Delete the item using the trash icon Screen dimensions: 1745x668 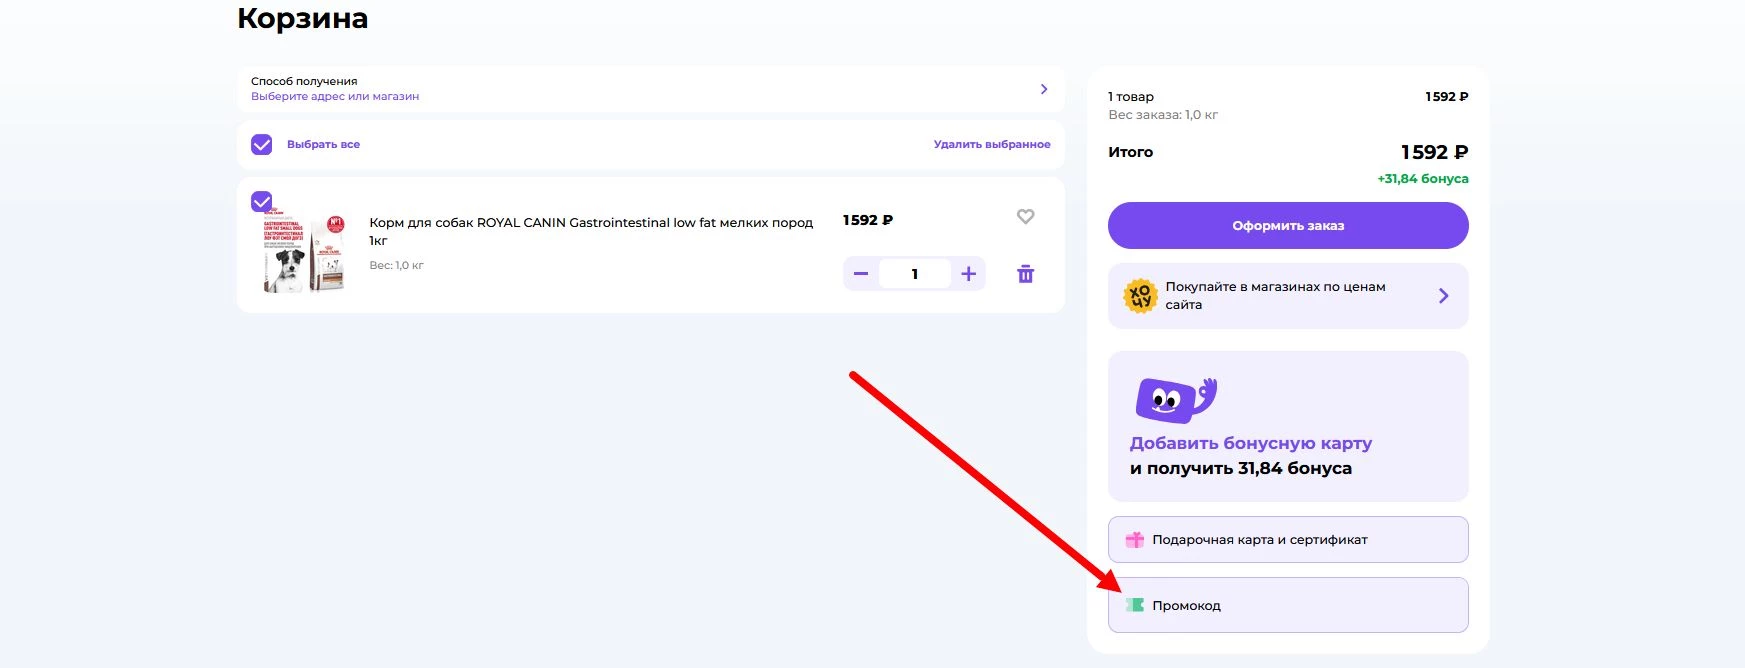1025,274
